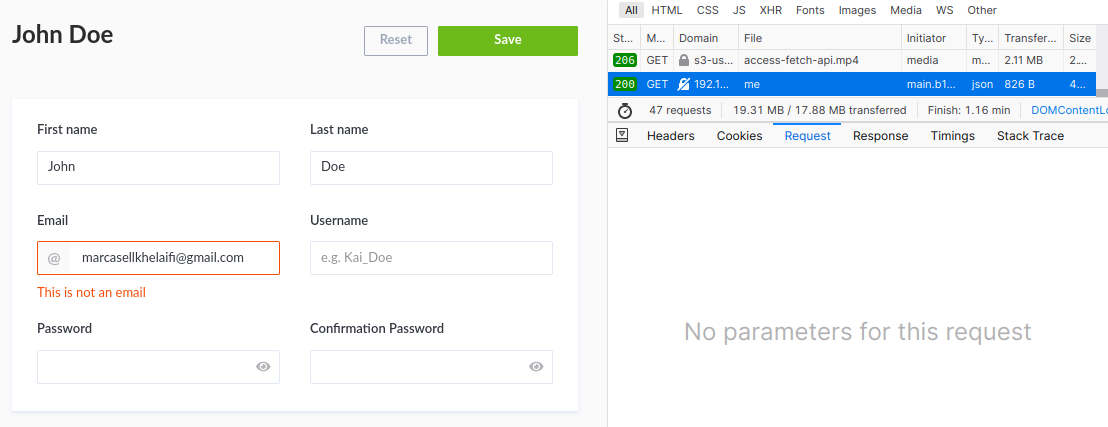The image size is (1108, 427).
Task: Click the 2.11 MB transferred cell
Action: (x=1024, y=61)
